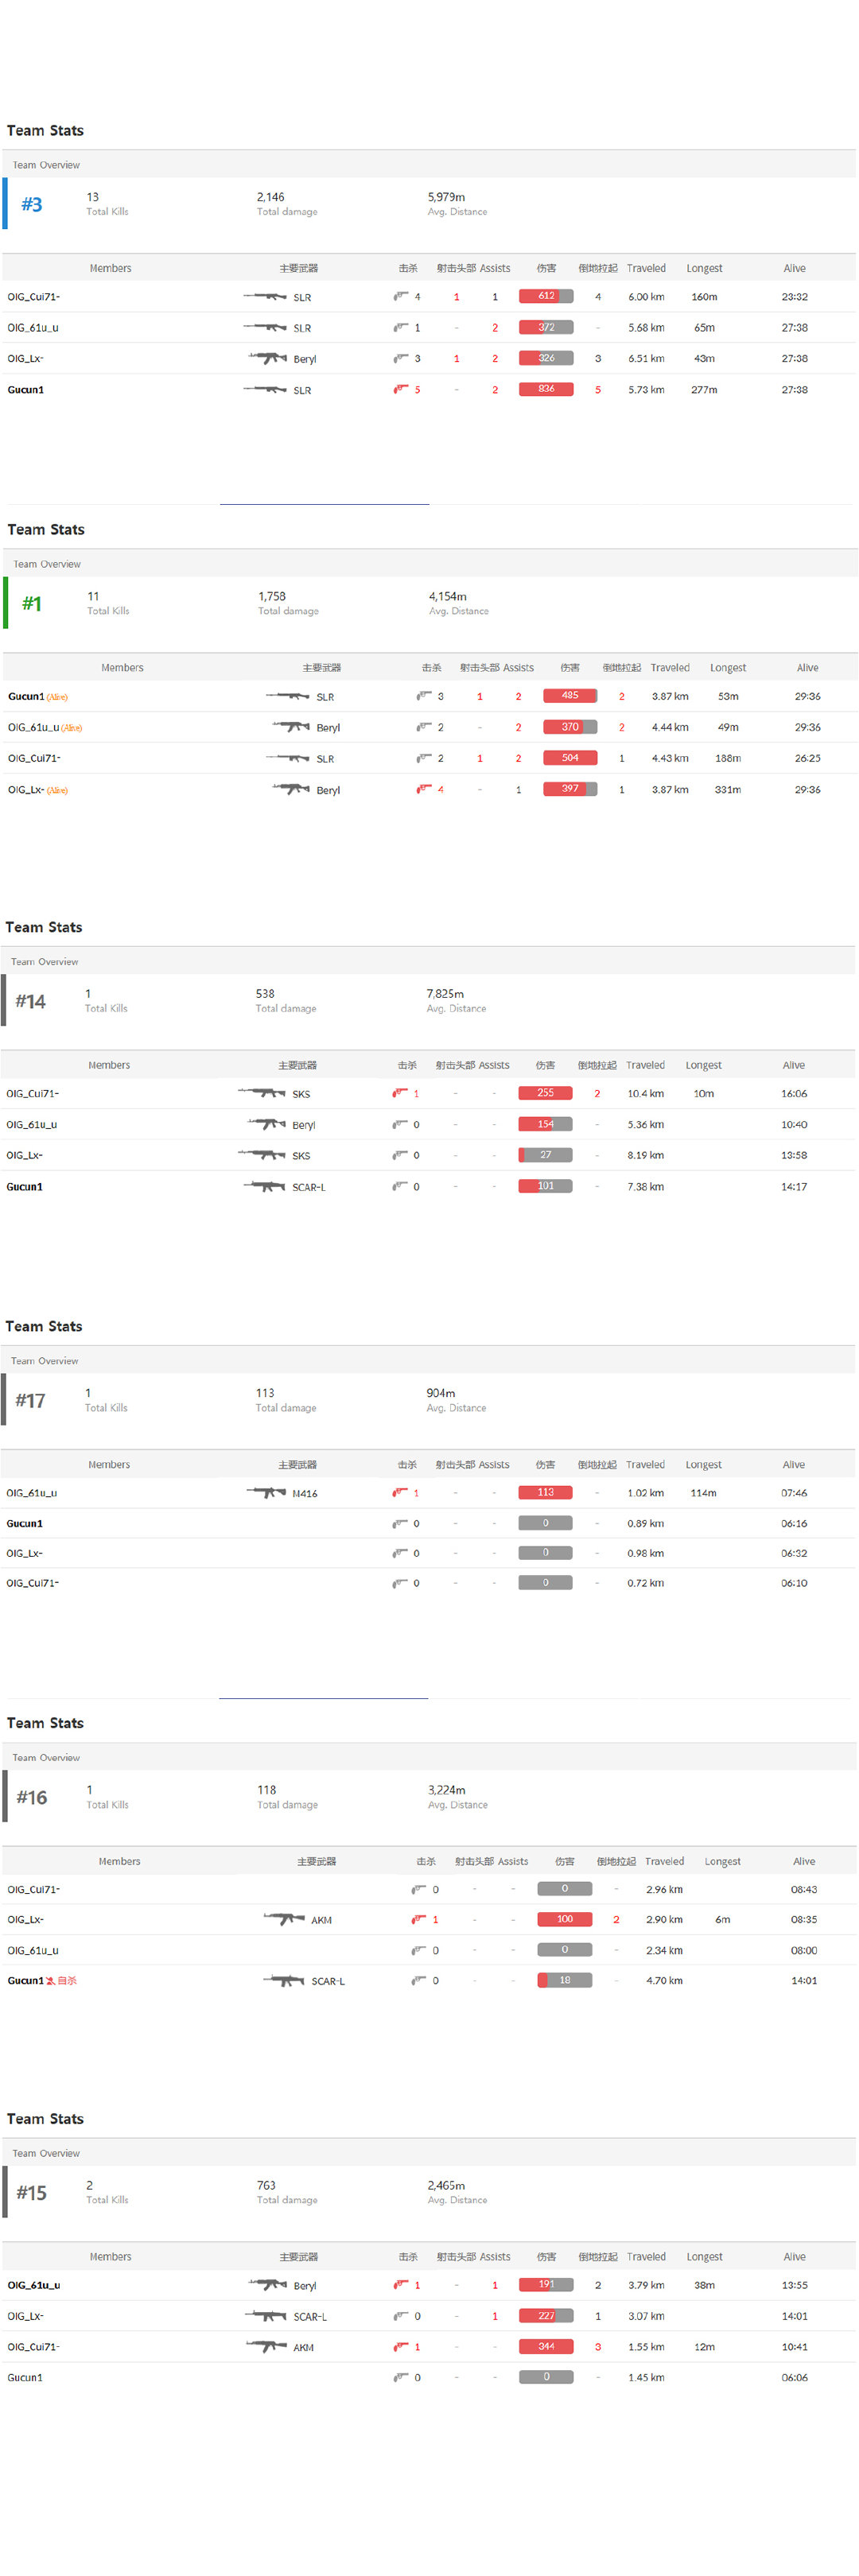The image size is (859, 2576).
Task: Click red kill icon for OIG_Lx- in rank #1 team
Action: [424, 789]
